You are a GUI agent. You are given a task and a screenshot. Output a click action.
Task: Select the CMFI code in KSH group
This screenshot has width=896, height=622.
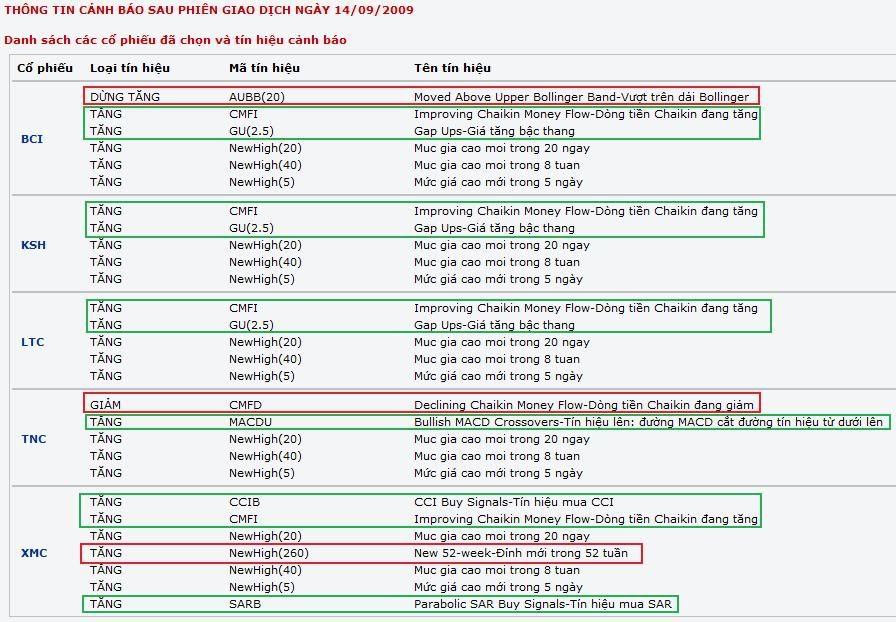pos(243,211)
